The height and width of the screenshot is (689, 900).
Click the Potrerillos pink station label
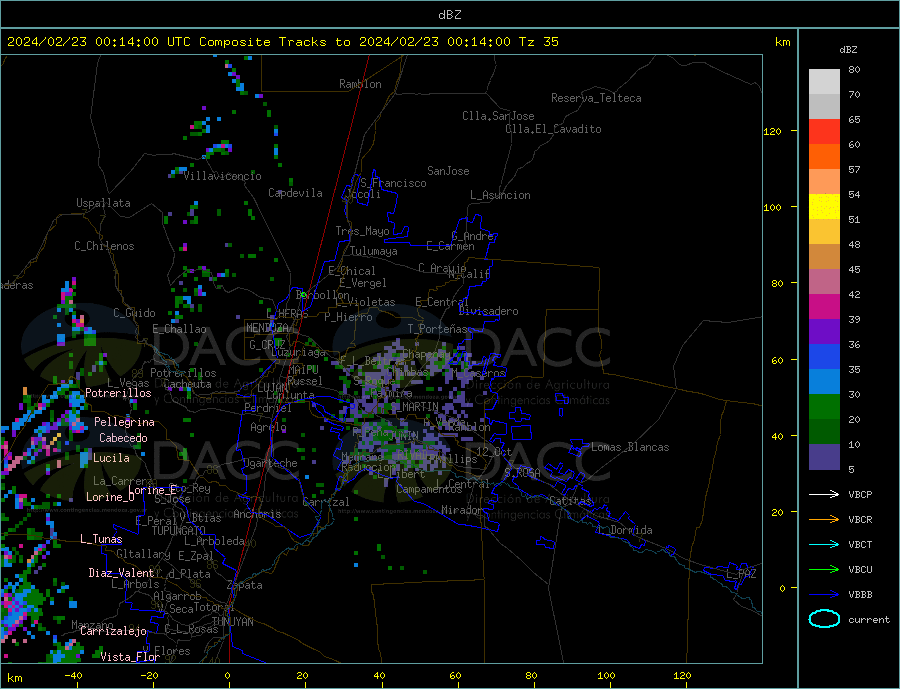(118, 393)
